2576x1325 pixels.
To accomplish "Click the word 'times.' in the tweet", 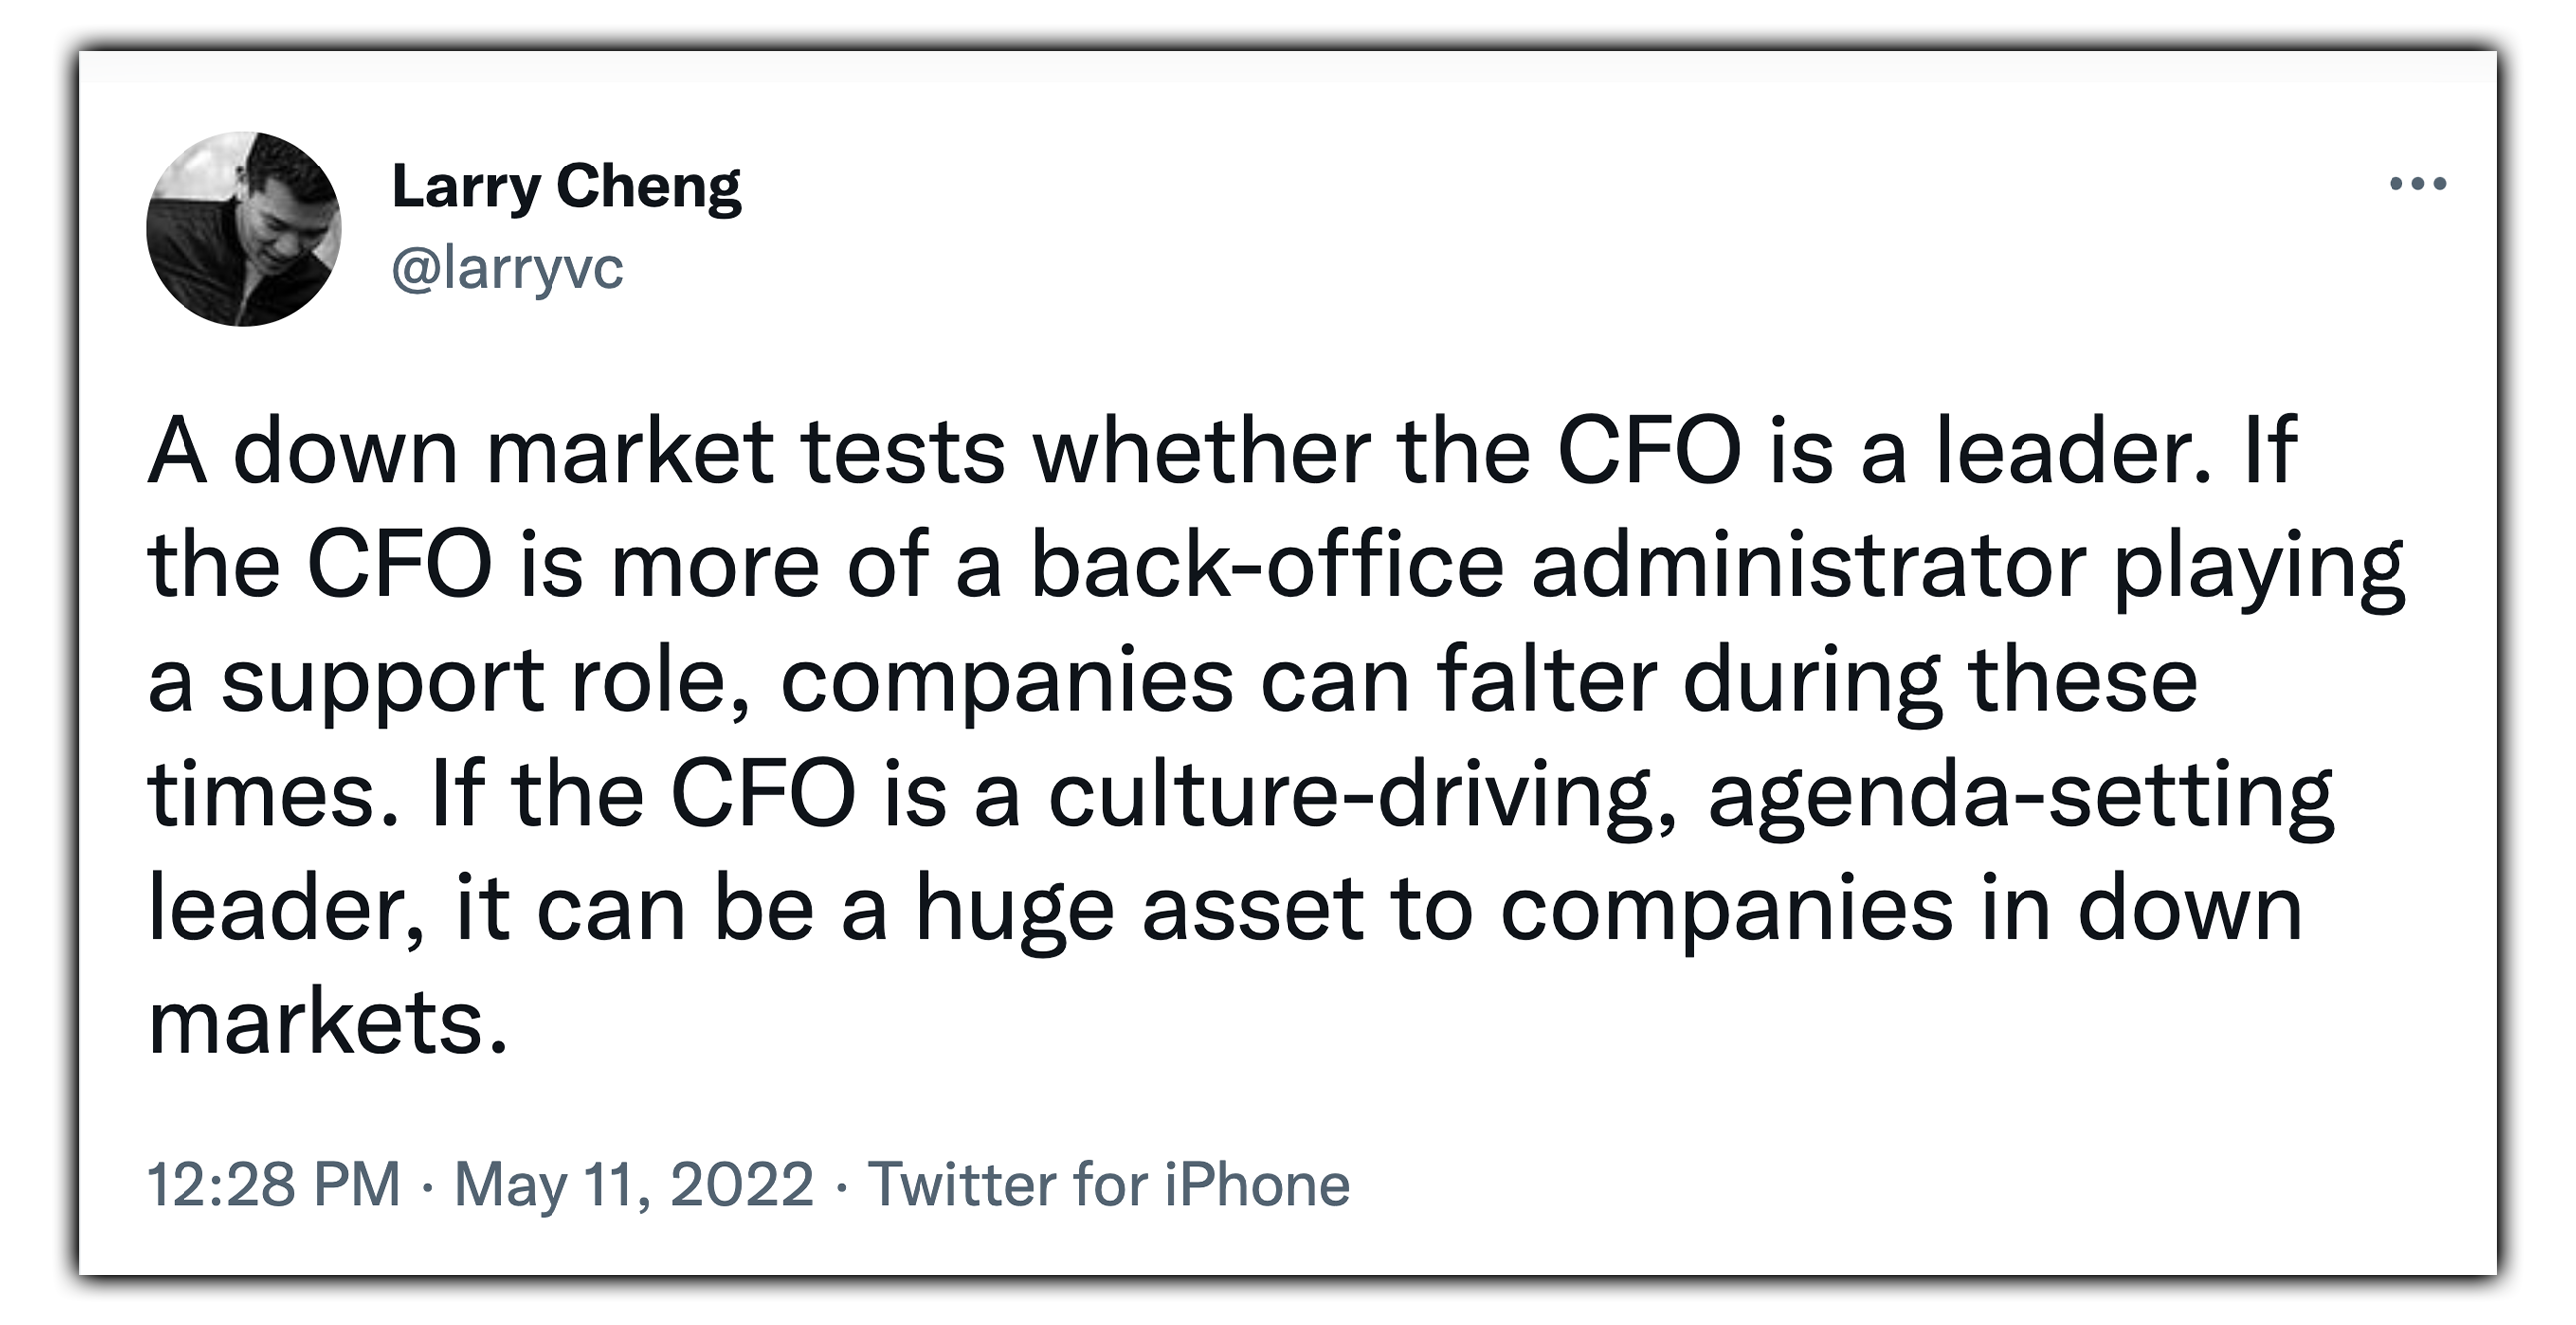I will [x=273, y=795].
